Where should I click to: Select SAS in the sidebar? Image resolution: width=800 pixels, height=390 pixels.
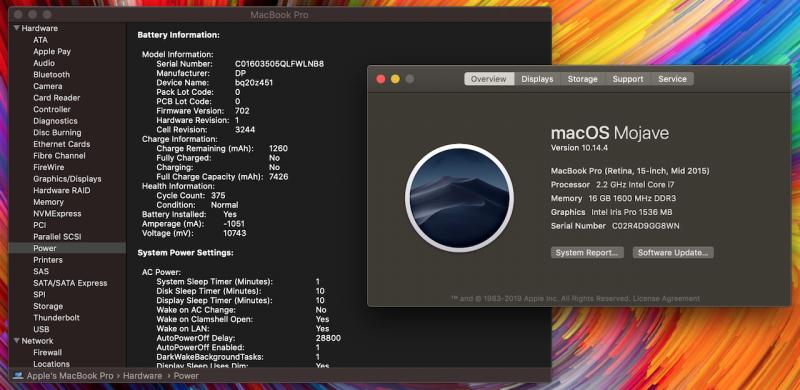(41, 272)
